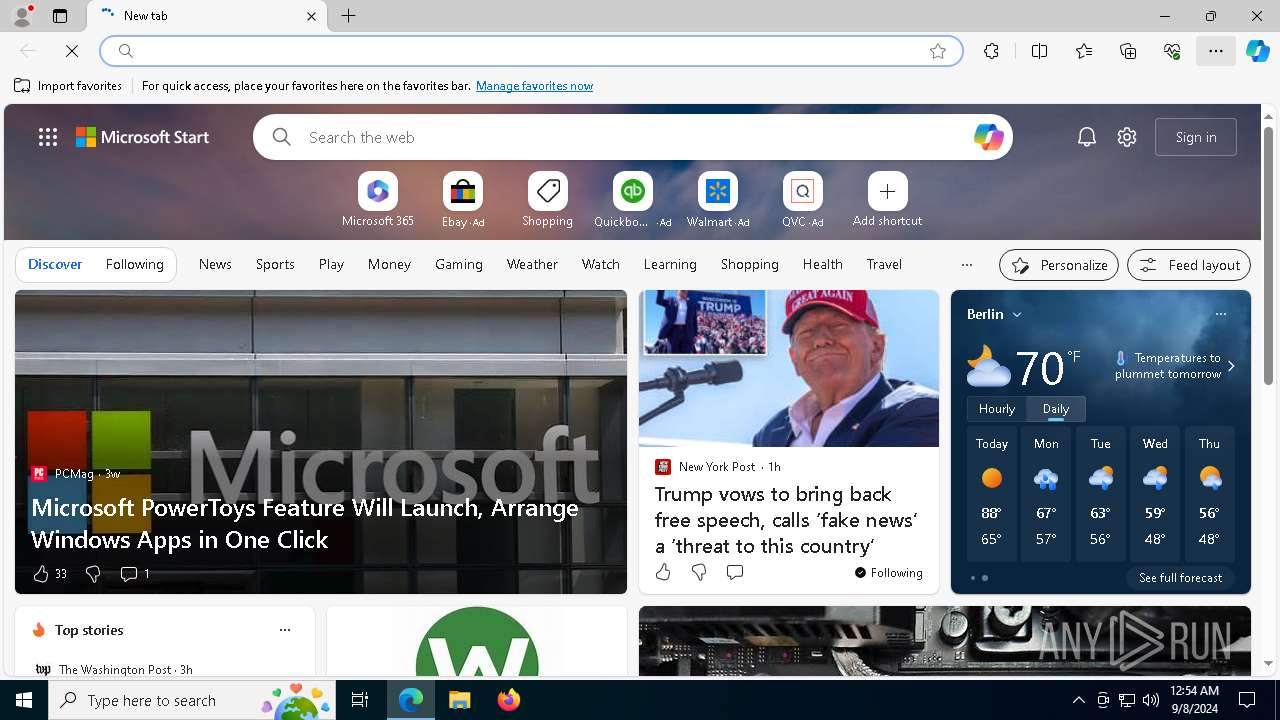Expand the Berlin location dropdown
The image size is (1280, 720).
(1017, 314)
